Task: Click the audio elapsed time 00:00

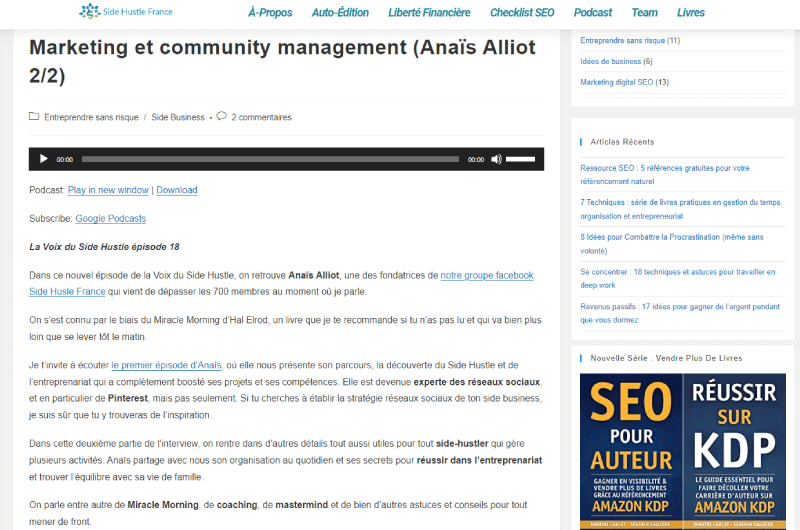Action: tap(65, 160)
